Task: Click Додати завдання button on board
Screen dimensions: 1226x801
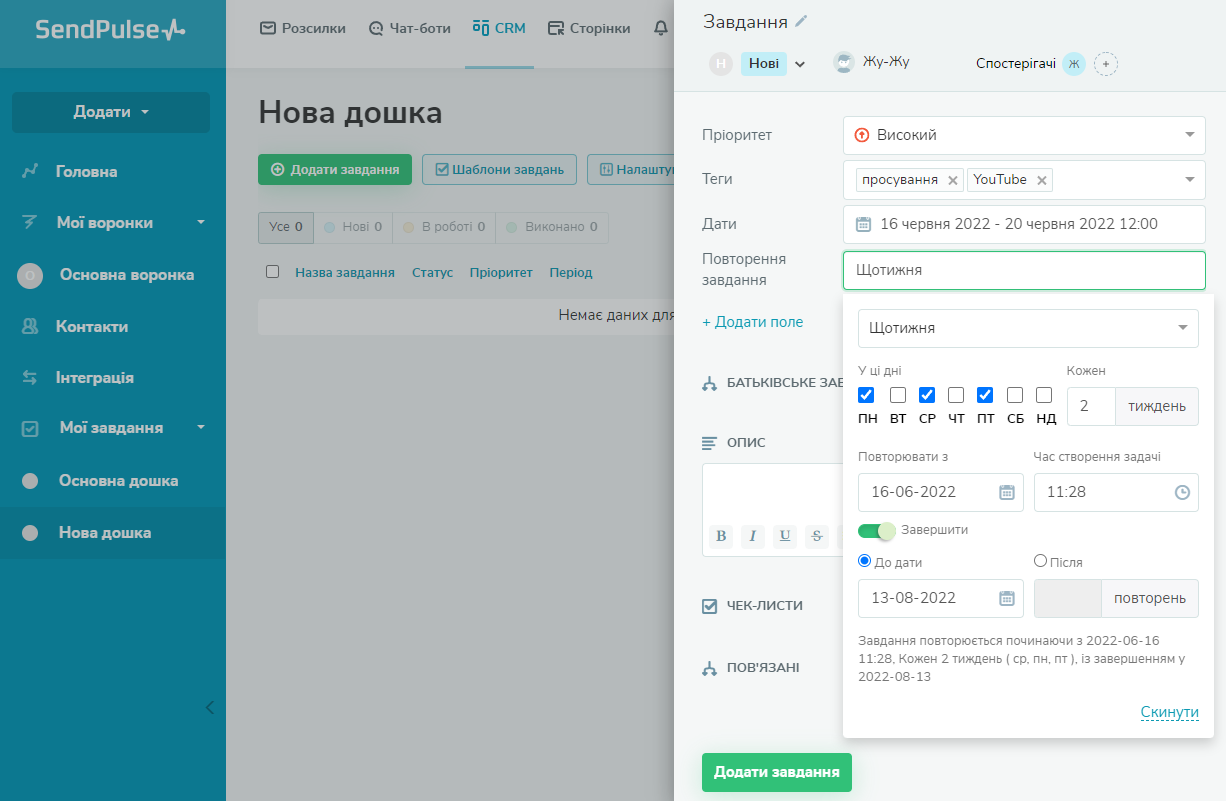Action: (x=335, y=170)
